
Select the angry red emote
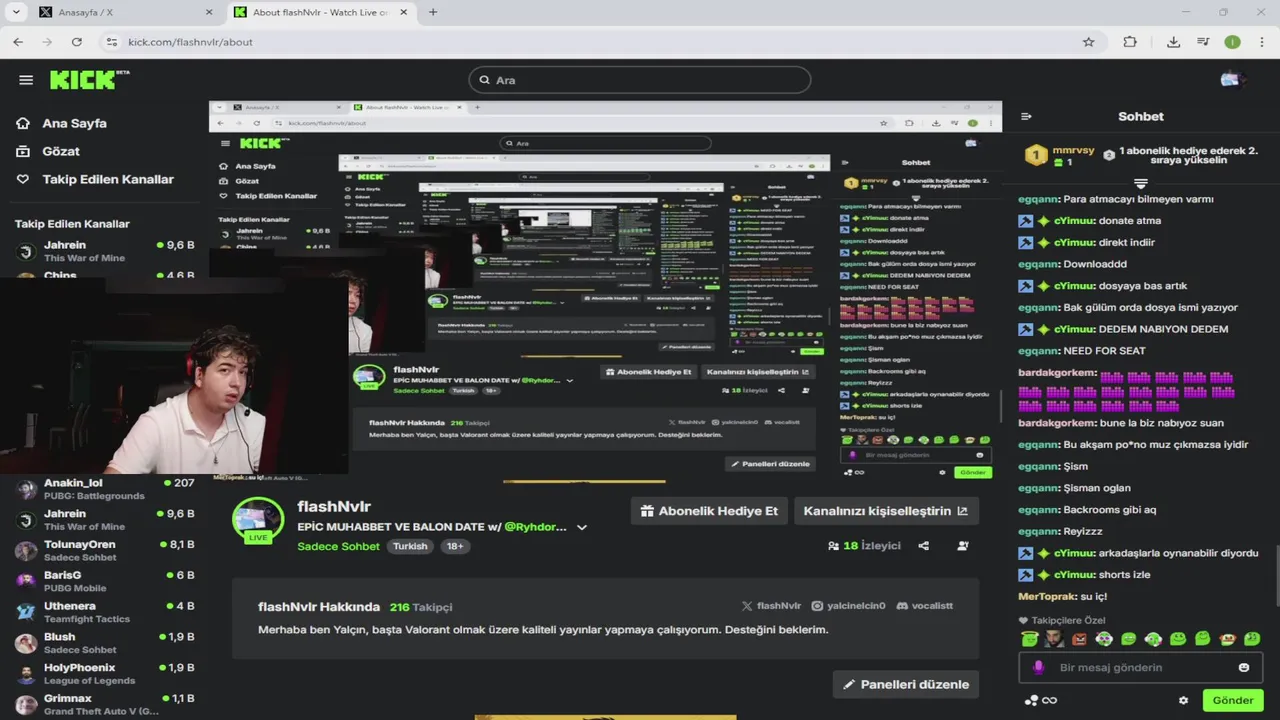coord(1079,639)
